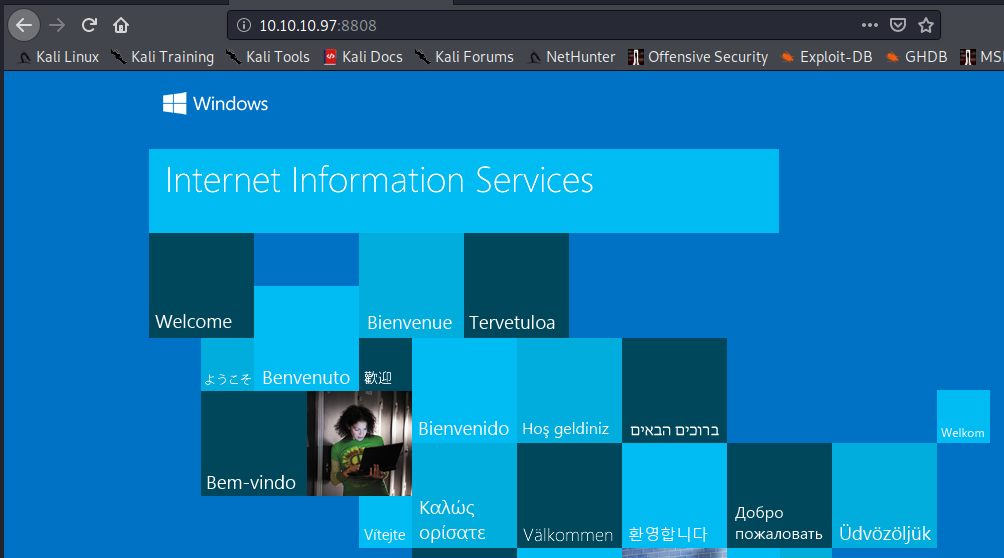
Task: Click the Welkom tile
Action: pyautogui.click(x=963, y=416)
